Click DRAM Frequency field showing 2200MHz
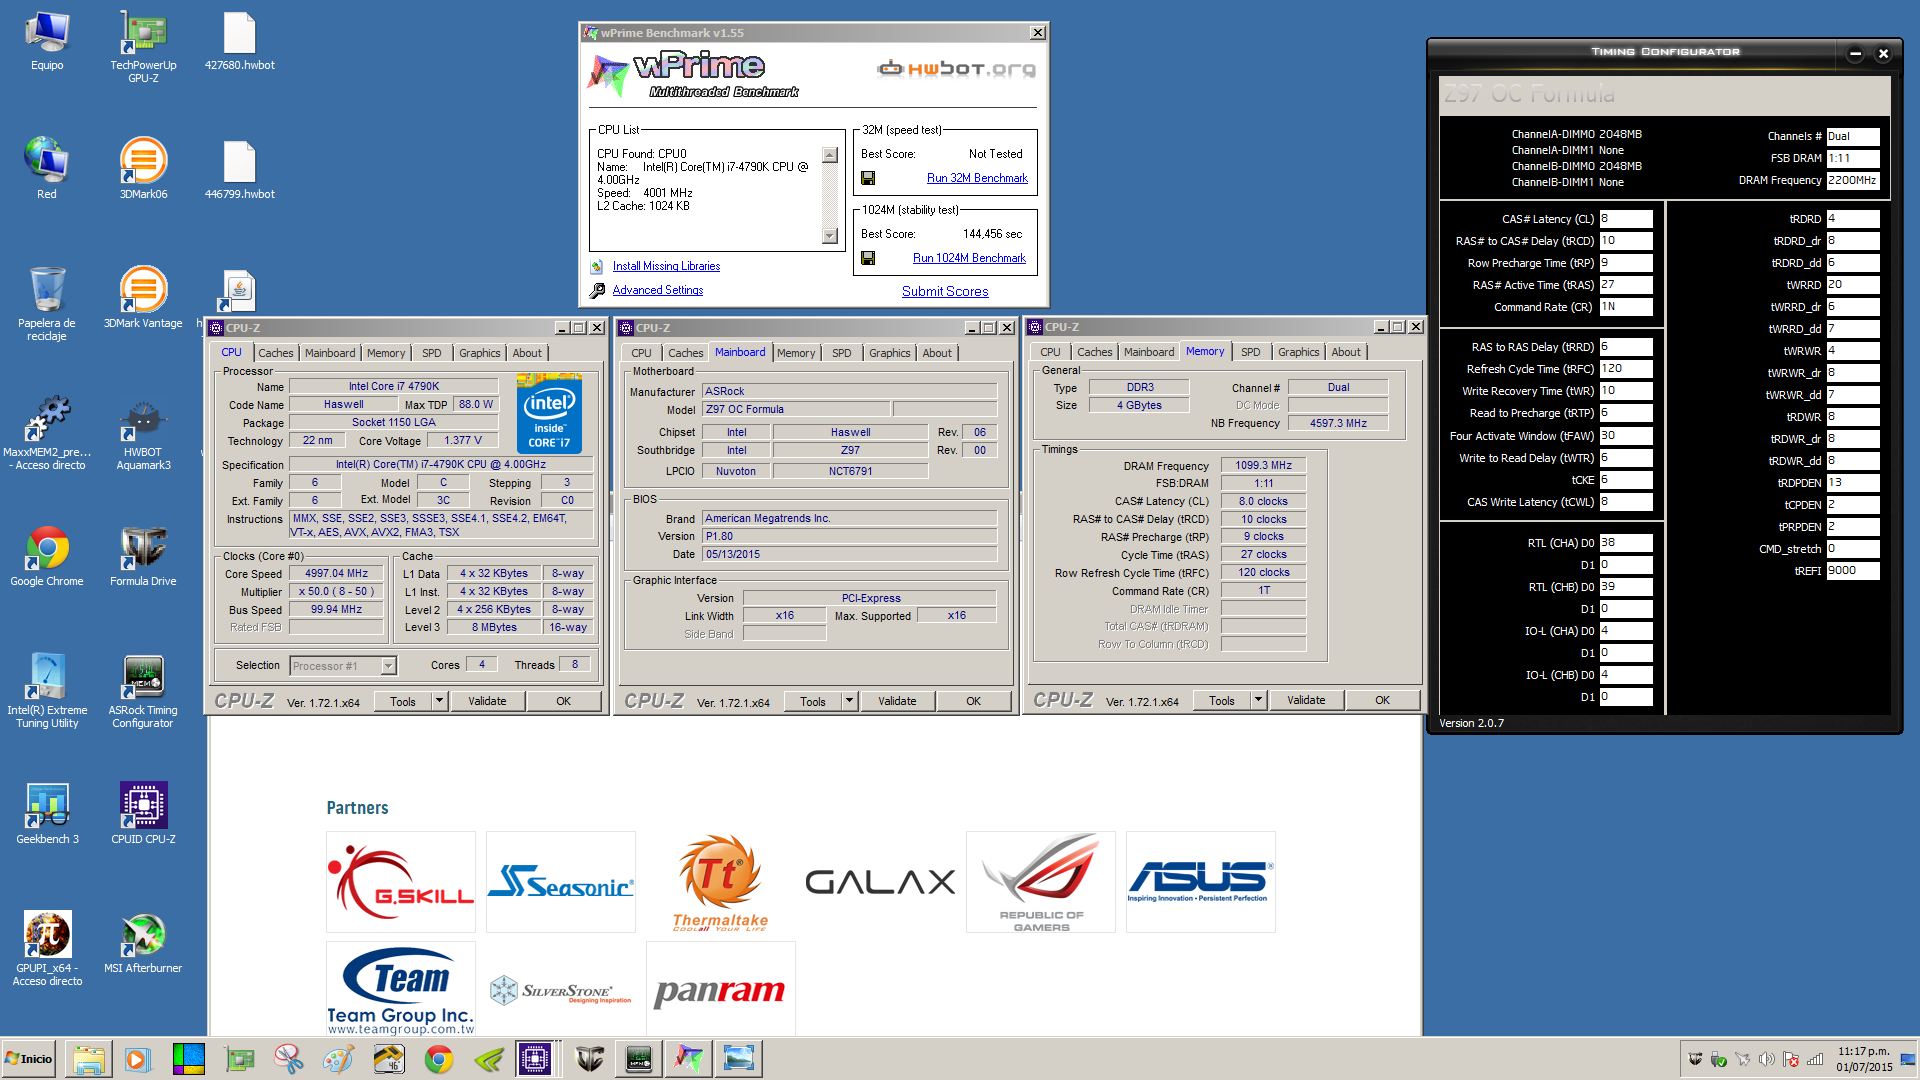Viewport: 1920px width, 1080px height. [1853, 181]
